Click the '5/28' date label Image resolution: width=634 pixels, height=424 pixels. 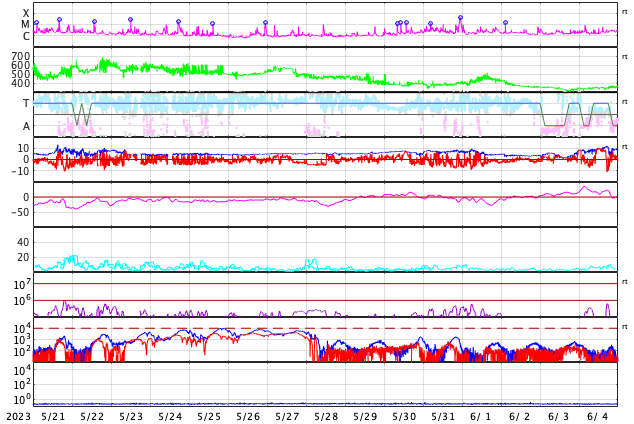click(326, 417)
